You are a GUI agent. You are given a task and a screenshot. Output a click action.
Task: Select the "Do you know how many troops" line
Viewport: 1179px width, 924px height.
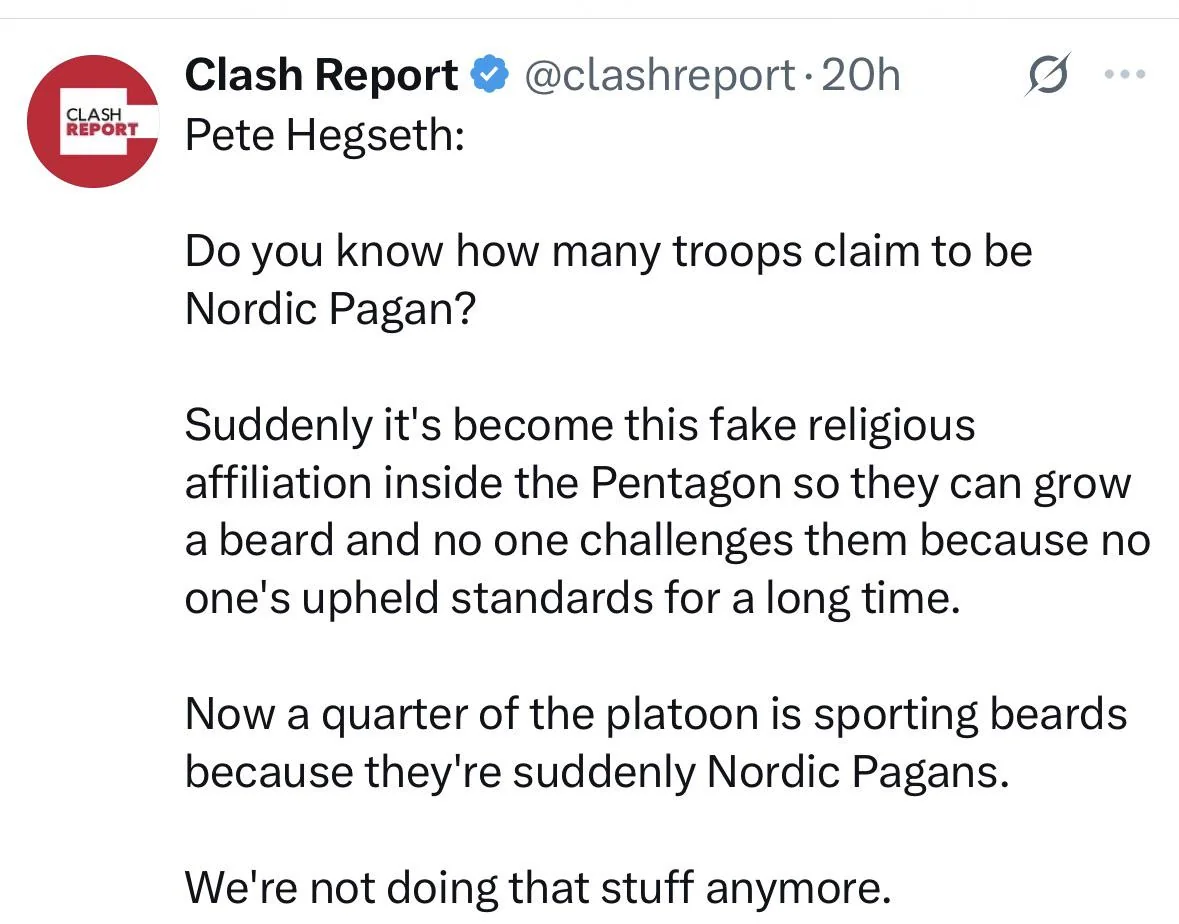[607, 251]
